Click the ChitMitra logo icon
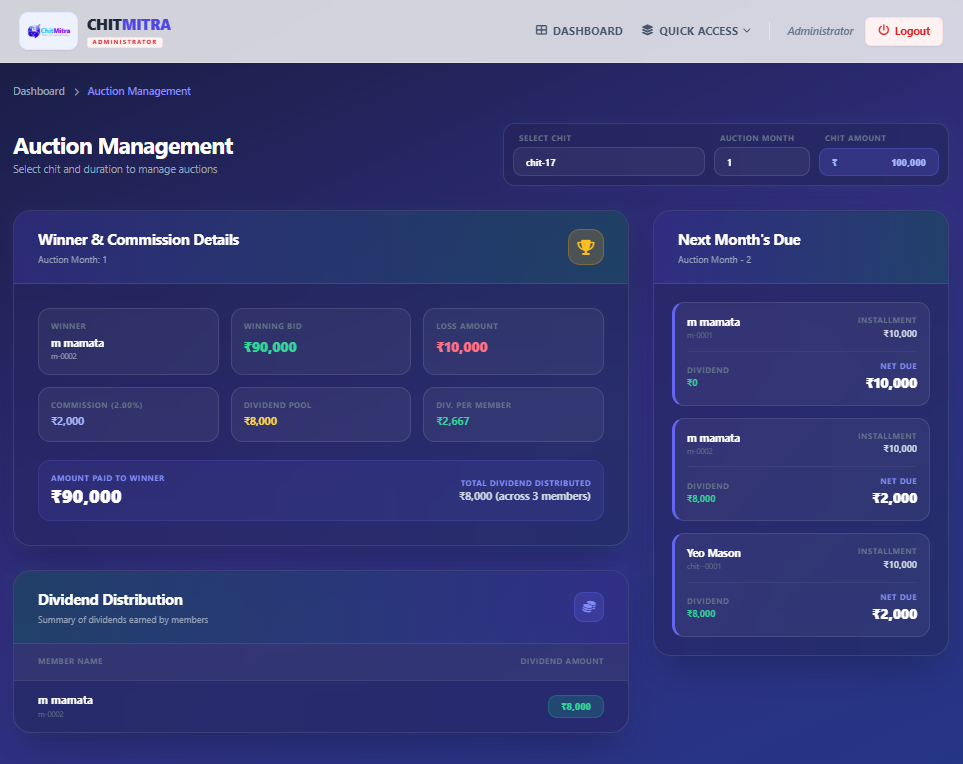Image resolution: width=963 pixels, height=764 pixels. tap(48, 31)
